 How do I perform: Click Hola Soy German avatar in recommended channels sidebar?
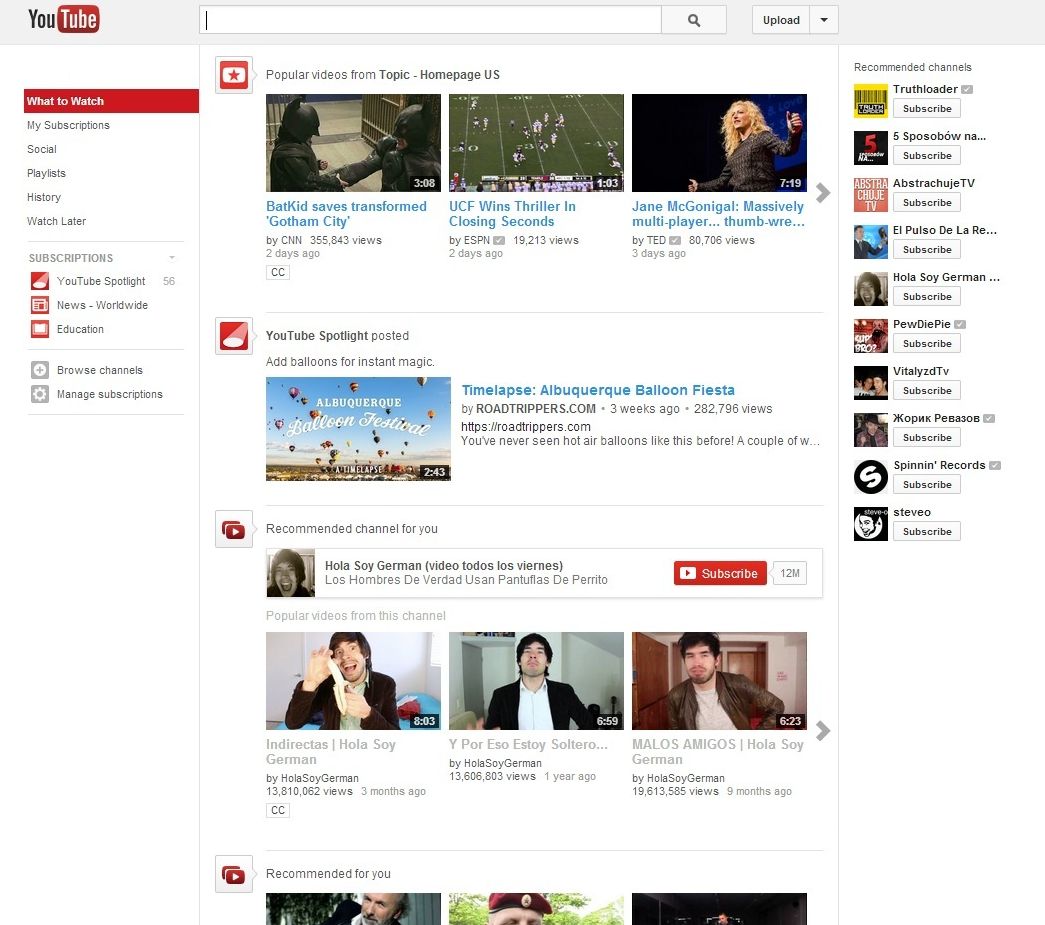tap(870, 289)
